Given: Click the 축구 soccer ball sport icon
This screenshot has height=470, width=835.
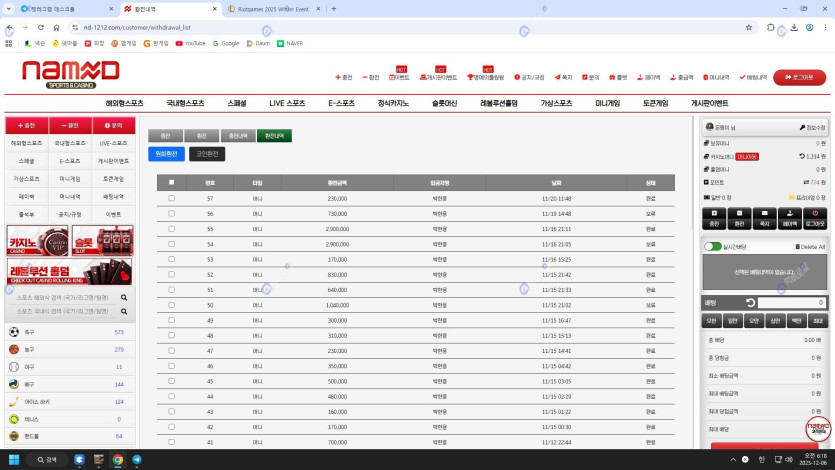Looking at the screenshot, I should click(x=14, y=332).
